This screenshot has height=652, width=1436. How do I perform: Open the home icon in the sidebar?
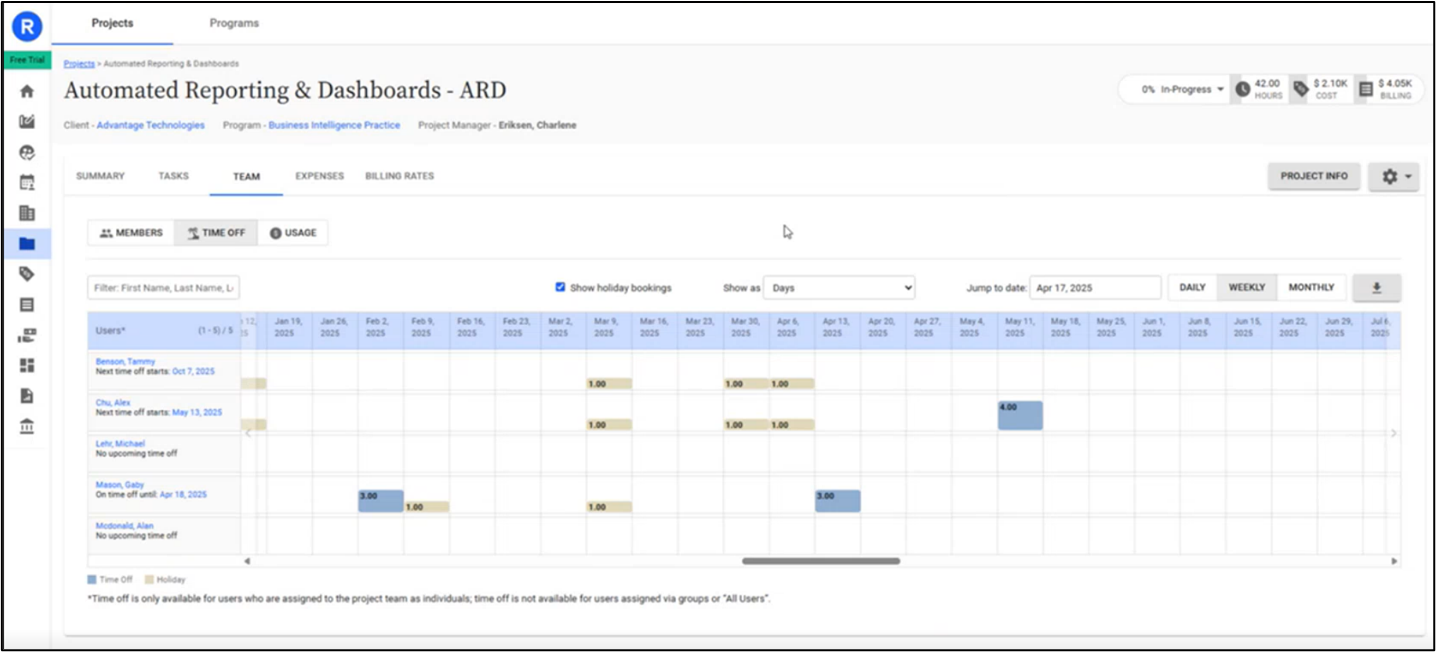[27, 91]
